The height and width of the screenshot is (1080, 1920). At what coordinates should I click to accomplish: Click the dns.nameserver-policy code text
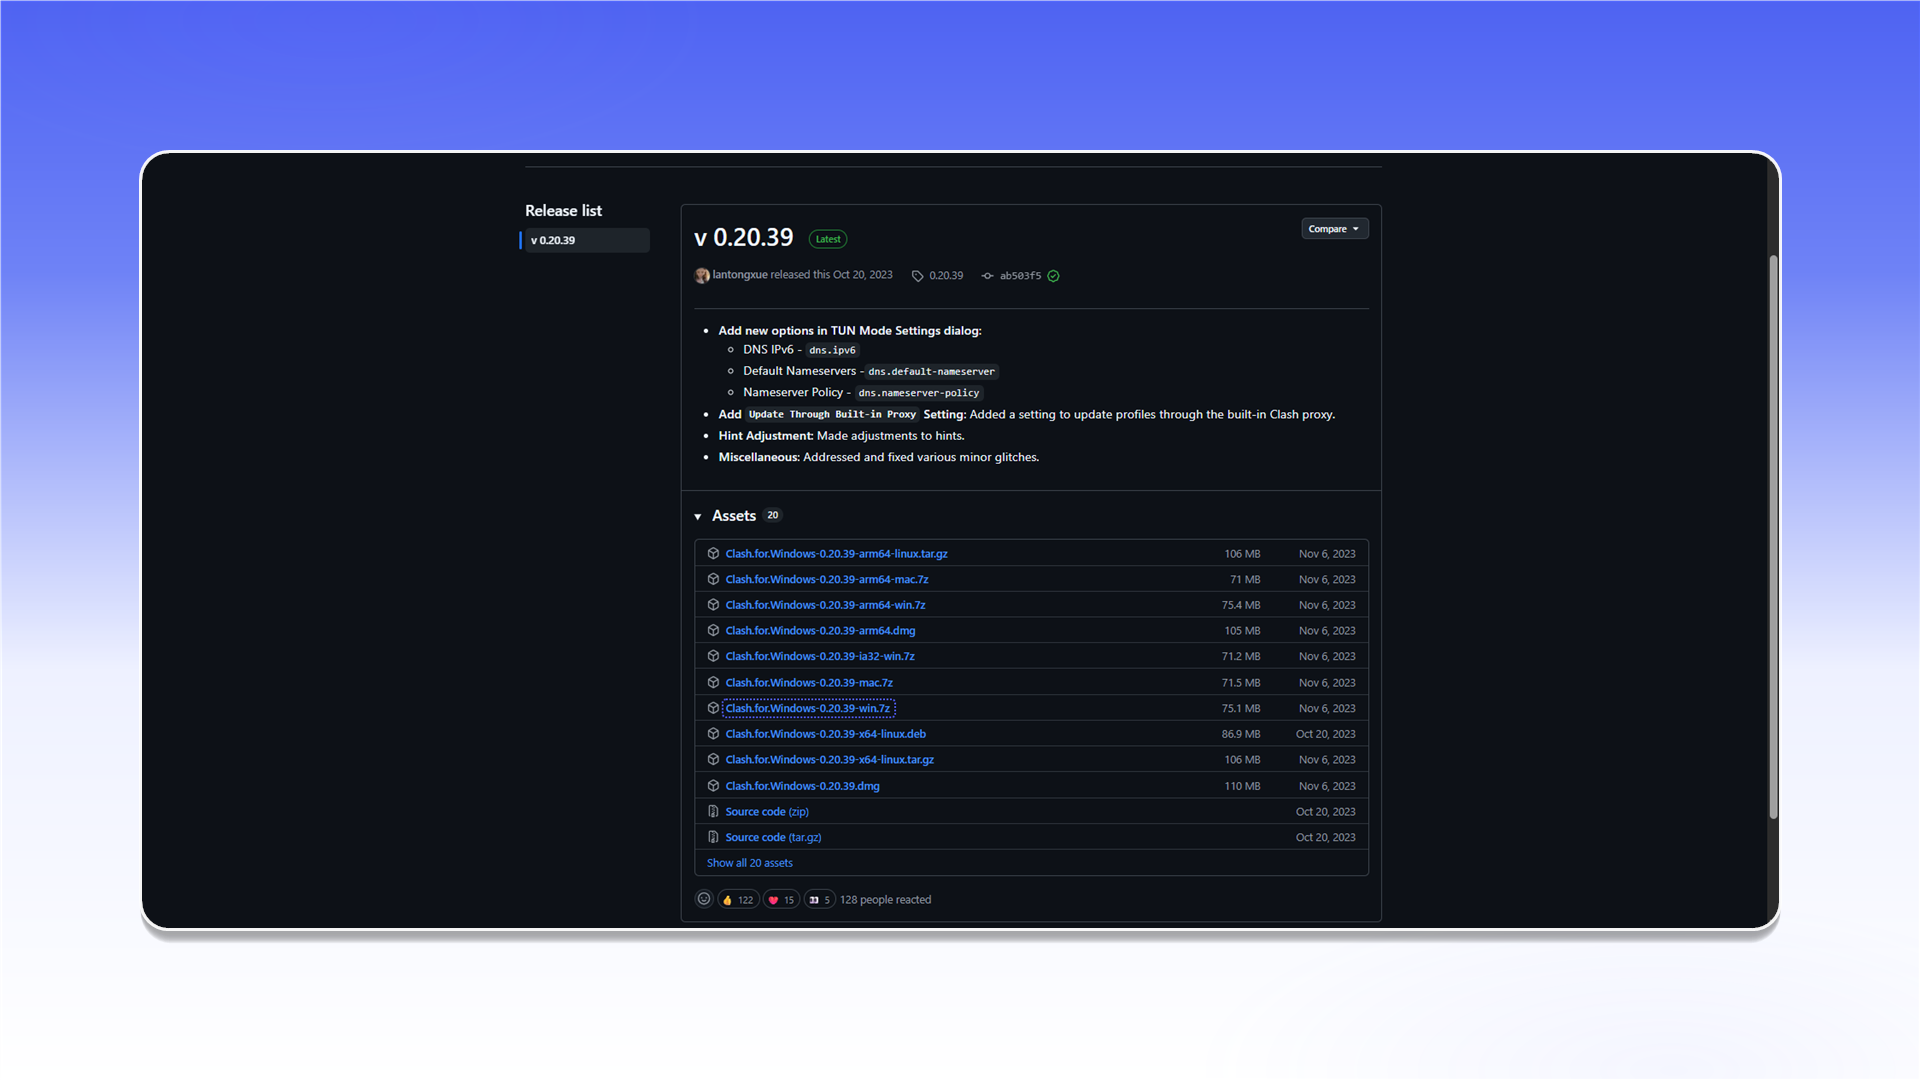click(x=918, y=393)
